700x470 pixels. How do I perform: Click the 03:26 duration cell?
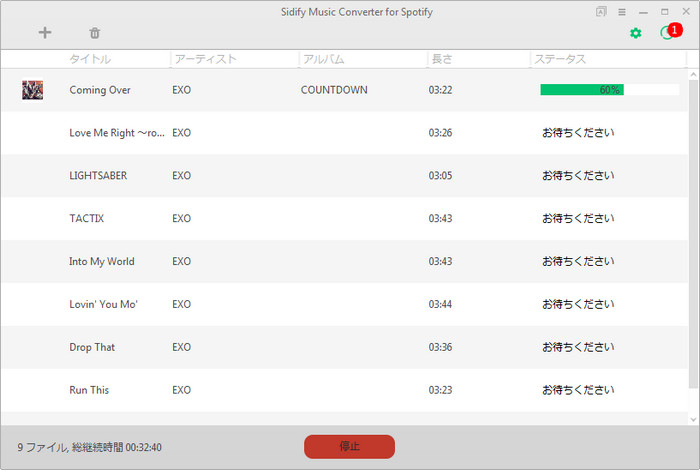coord(440,133)
